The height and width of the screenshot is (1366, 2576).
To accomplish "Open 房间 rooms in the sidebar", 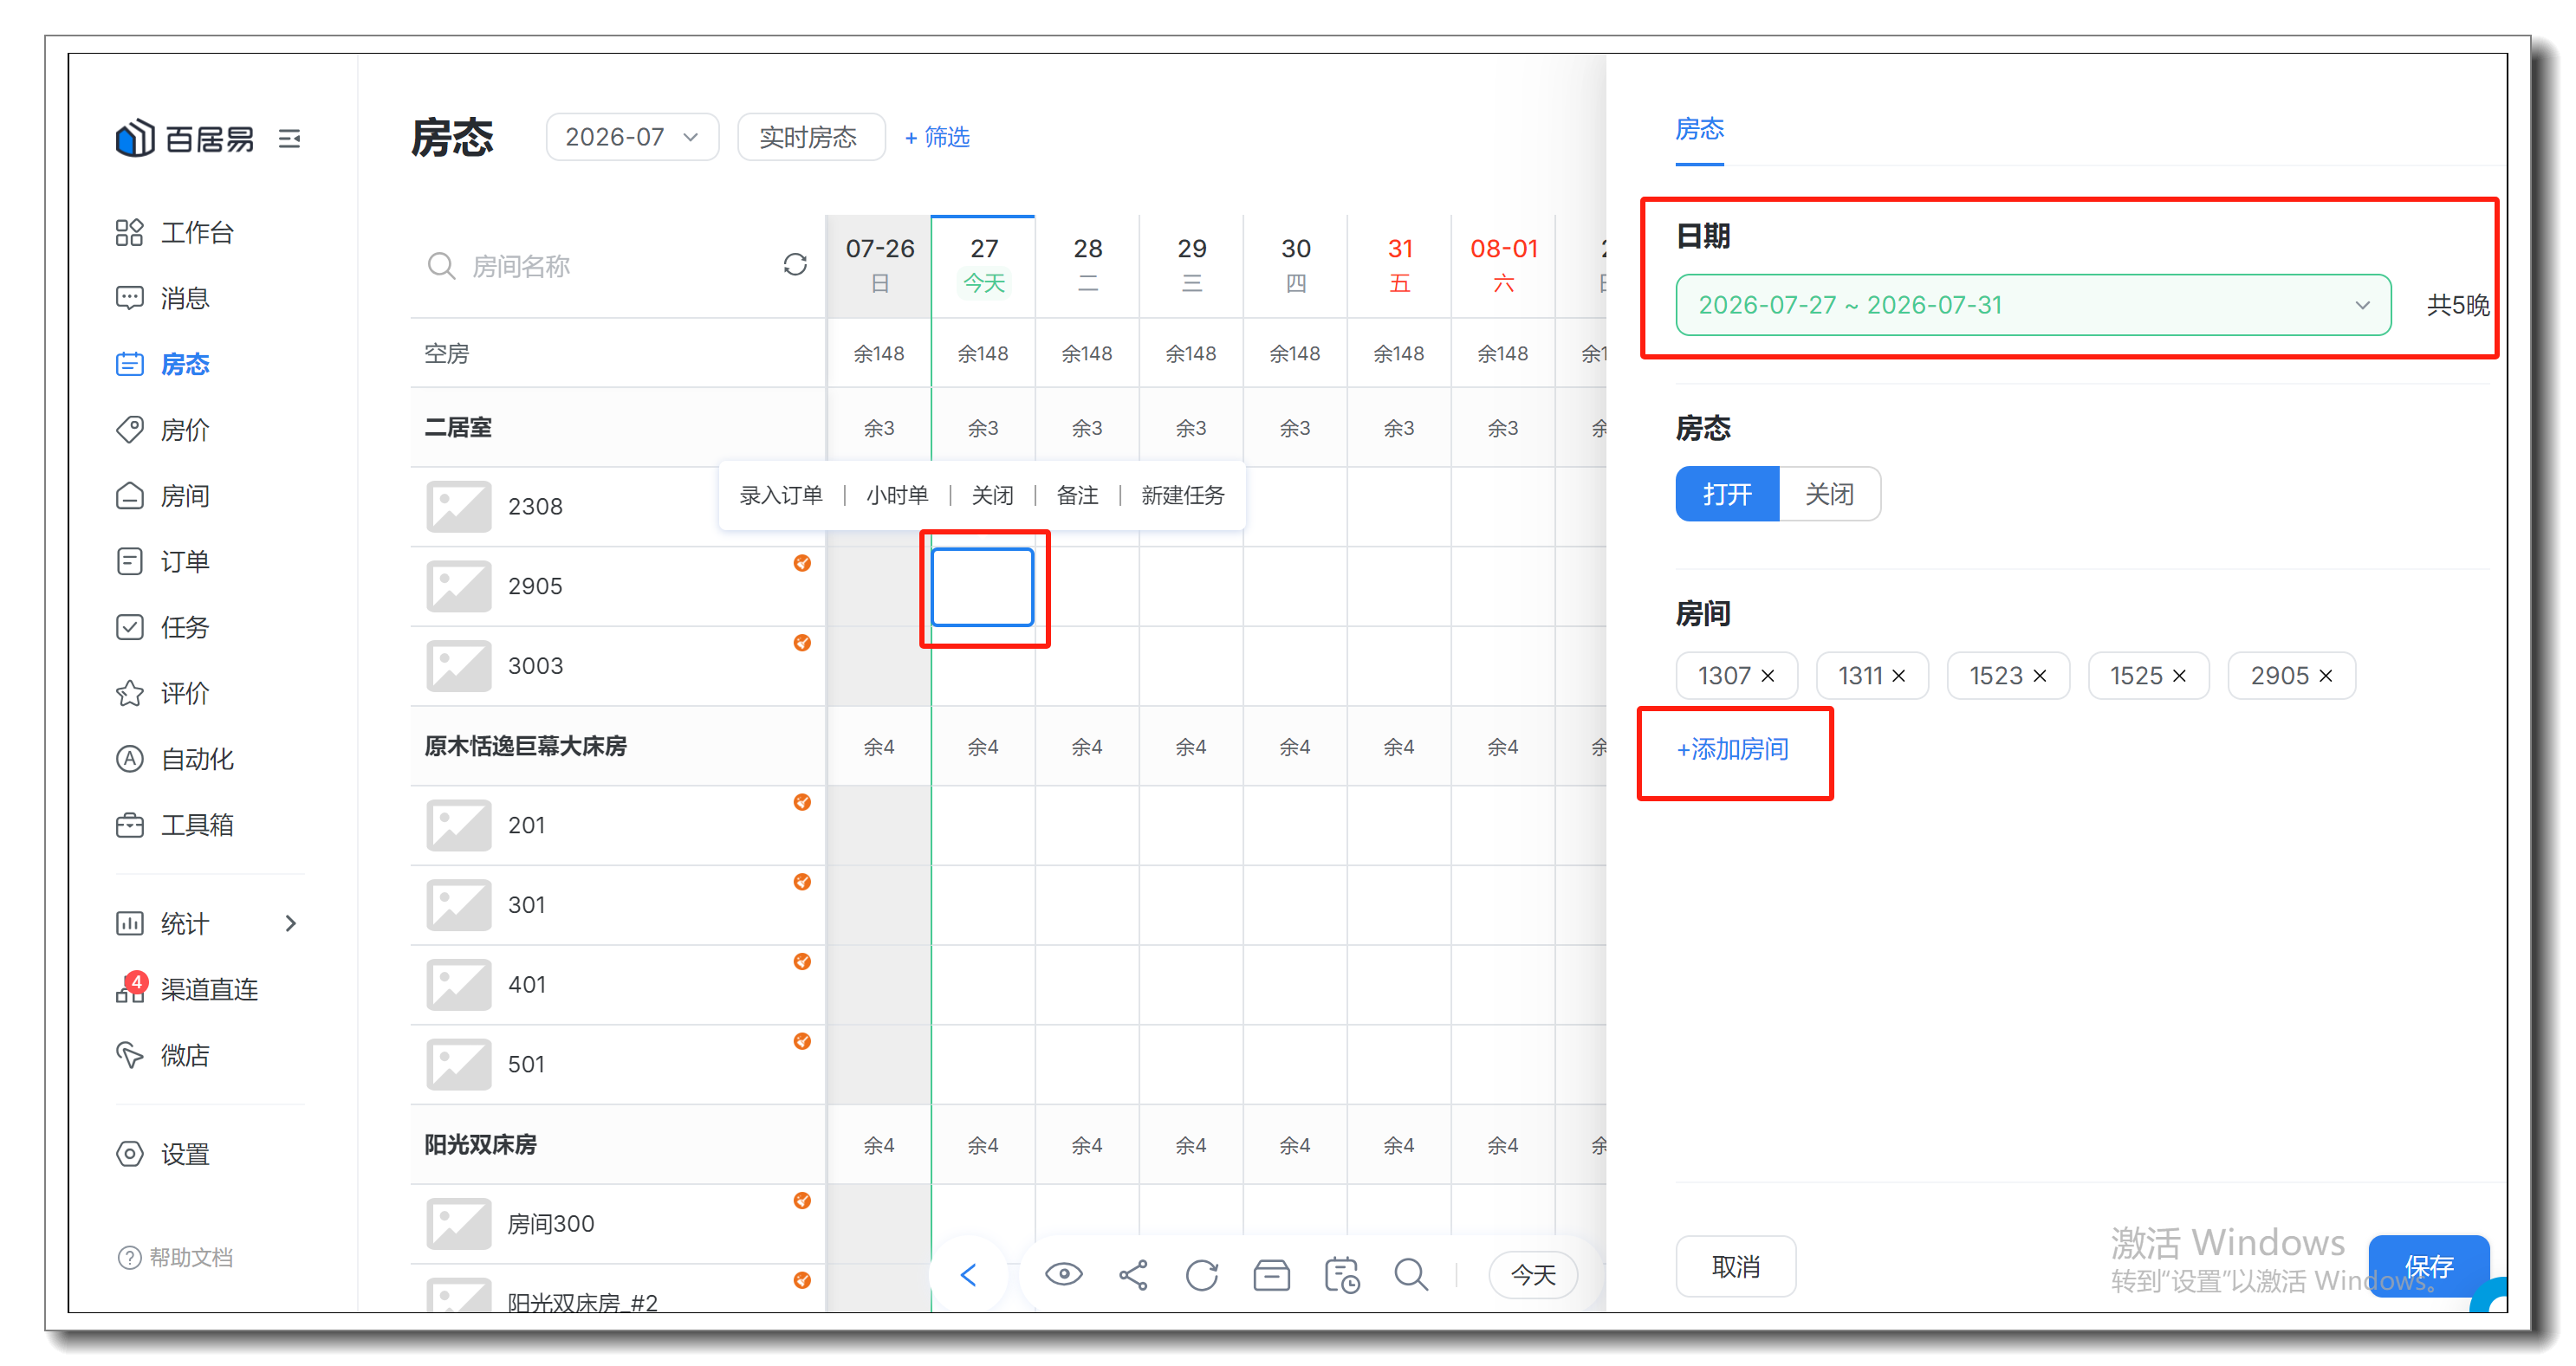I will click(x=163, y=496).
